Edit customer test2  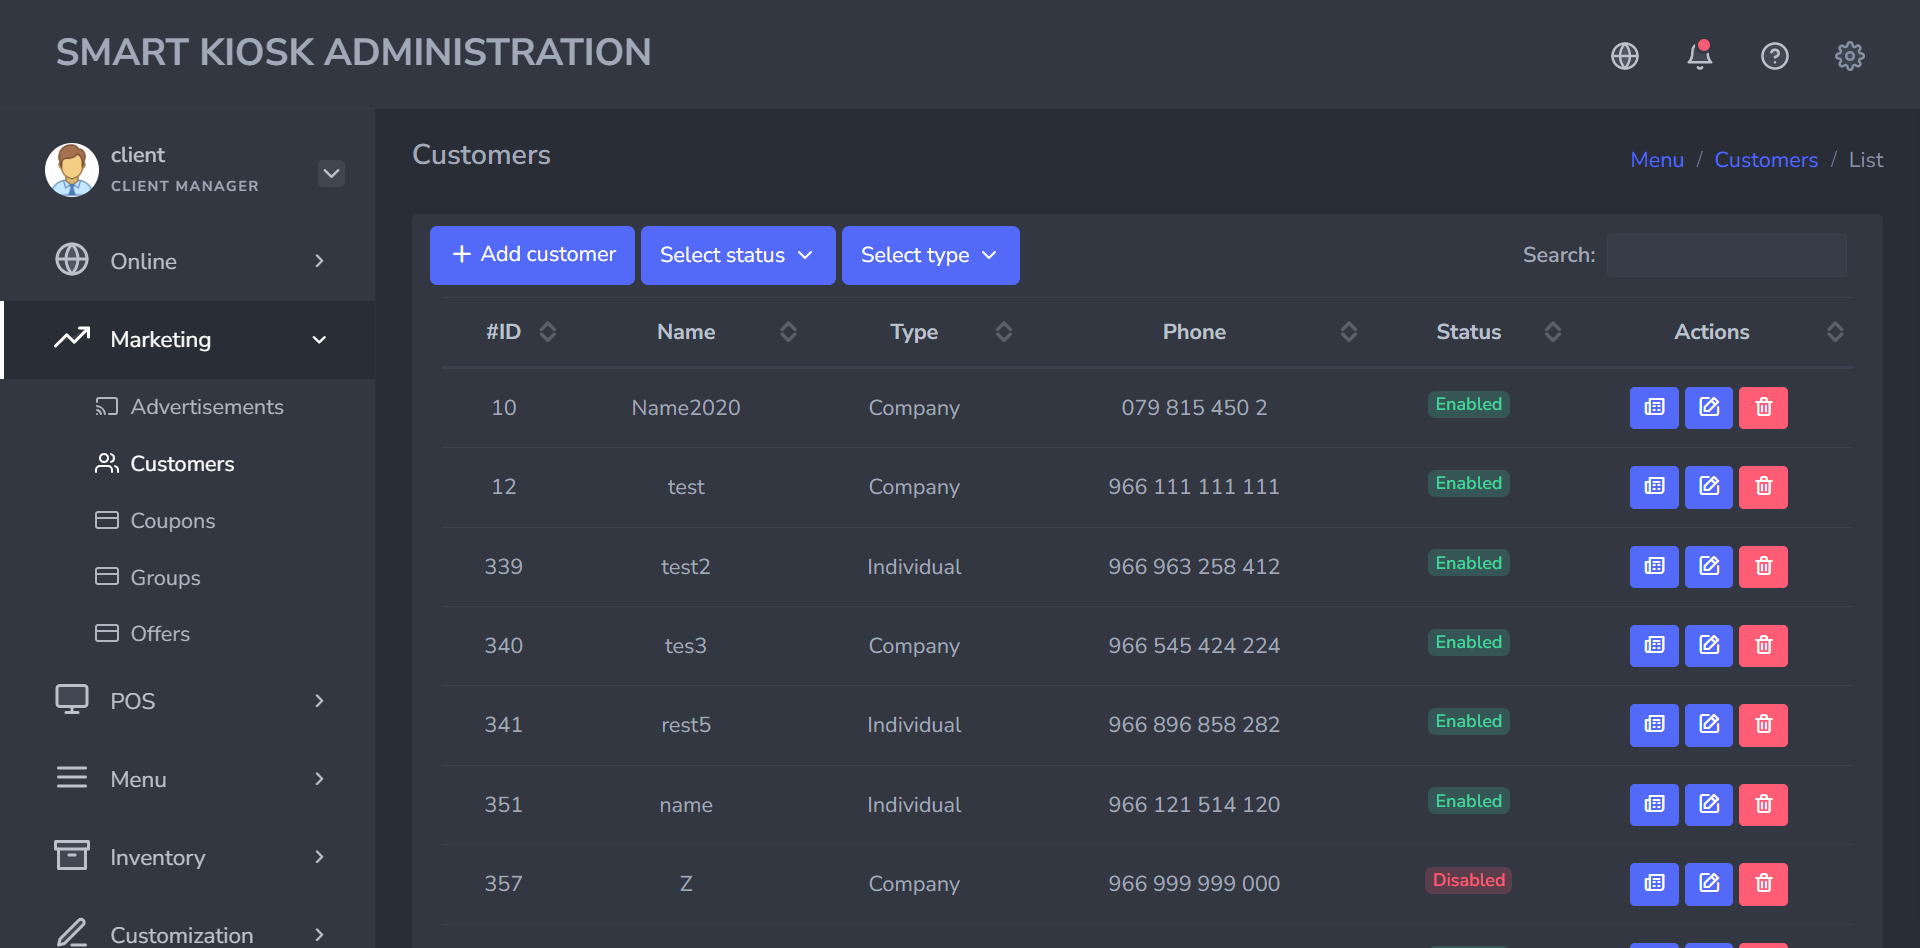[1709, 567]
